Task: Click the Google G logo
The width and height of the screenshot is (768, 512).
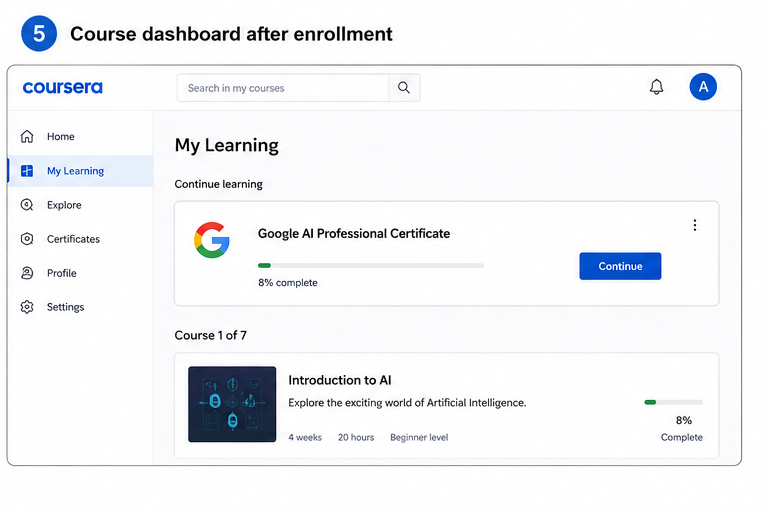Action: (212, 240)
